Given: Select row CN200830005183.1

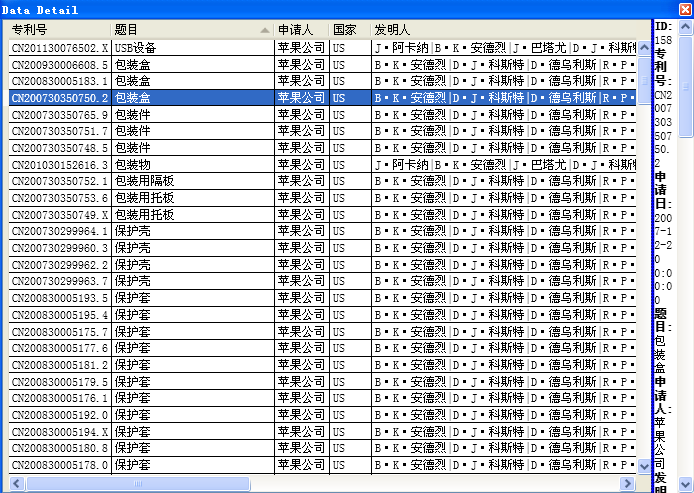Looking at the screenshot, I should coord(322,81).
